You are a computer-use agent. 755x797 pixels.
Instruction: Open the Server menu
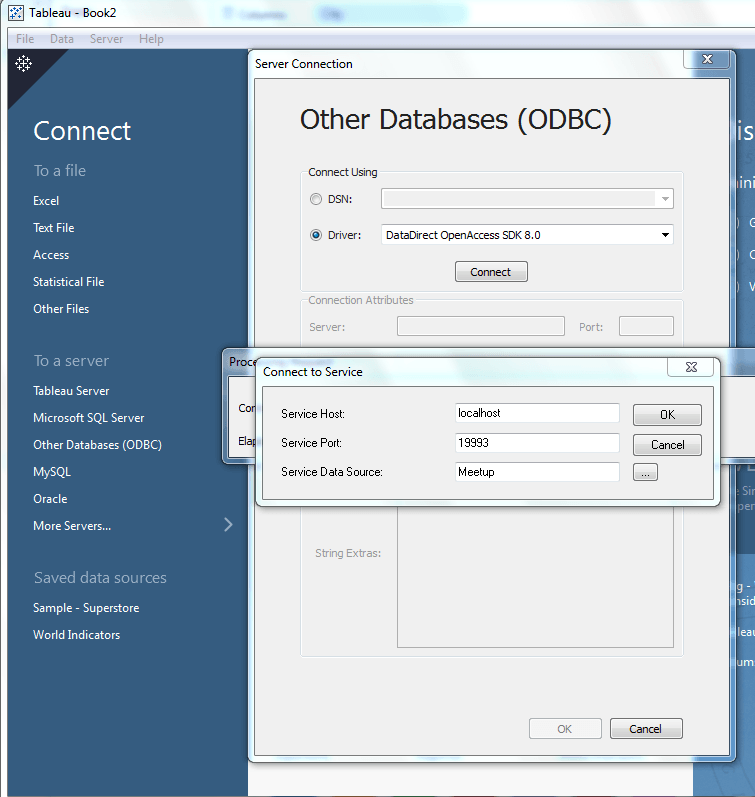tap(107, 39)
